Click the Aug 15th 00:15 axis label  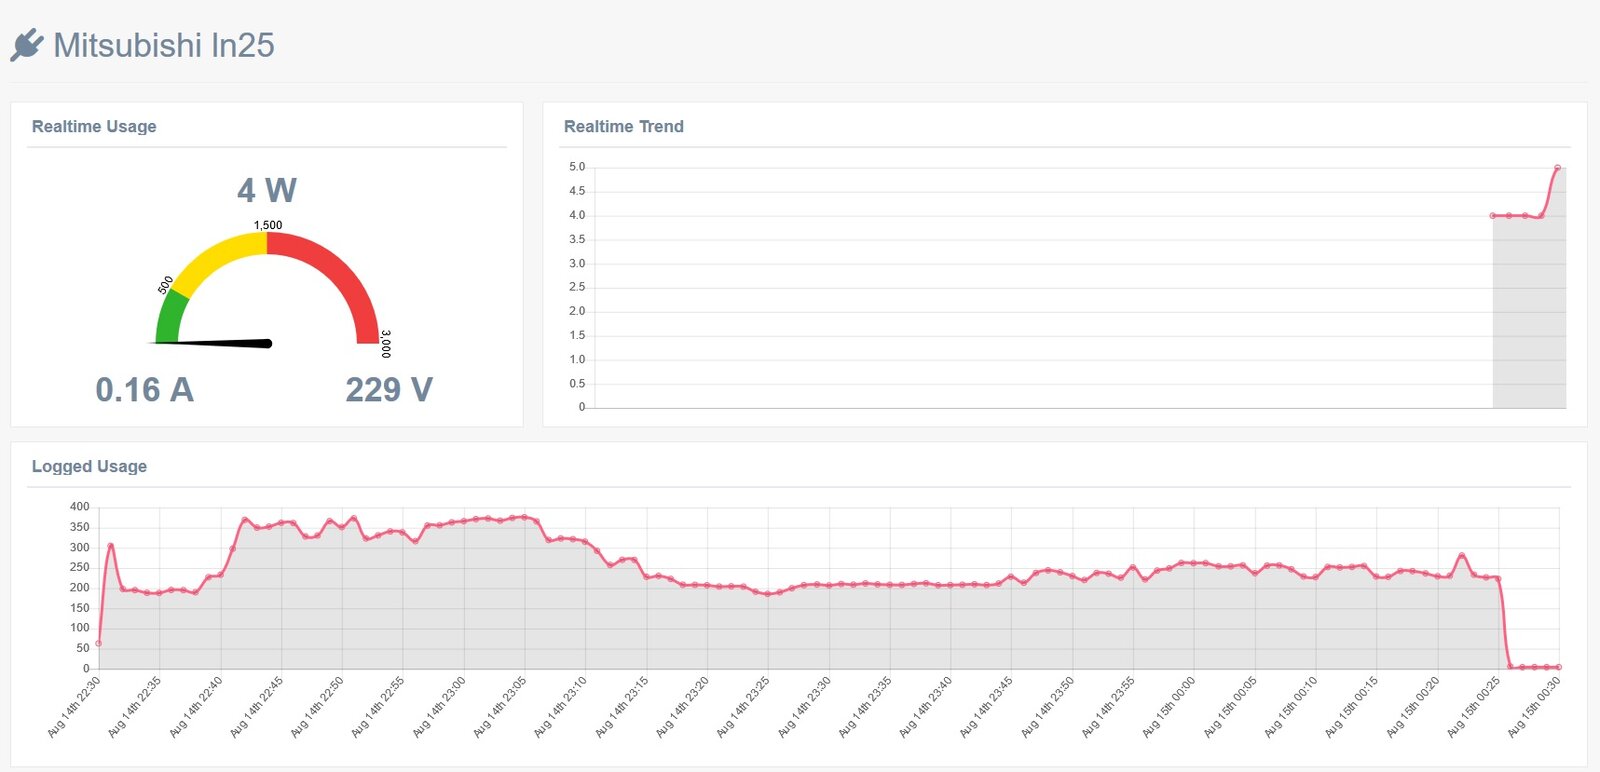tap(1351, 707)
